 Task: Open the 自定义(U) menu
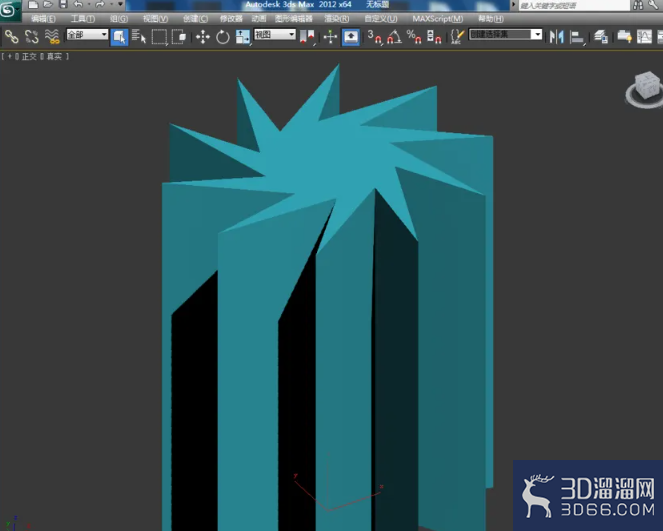click(381, 19)
